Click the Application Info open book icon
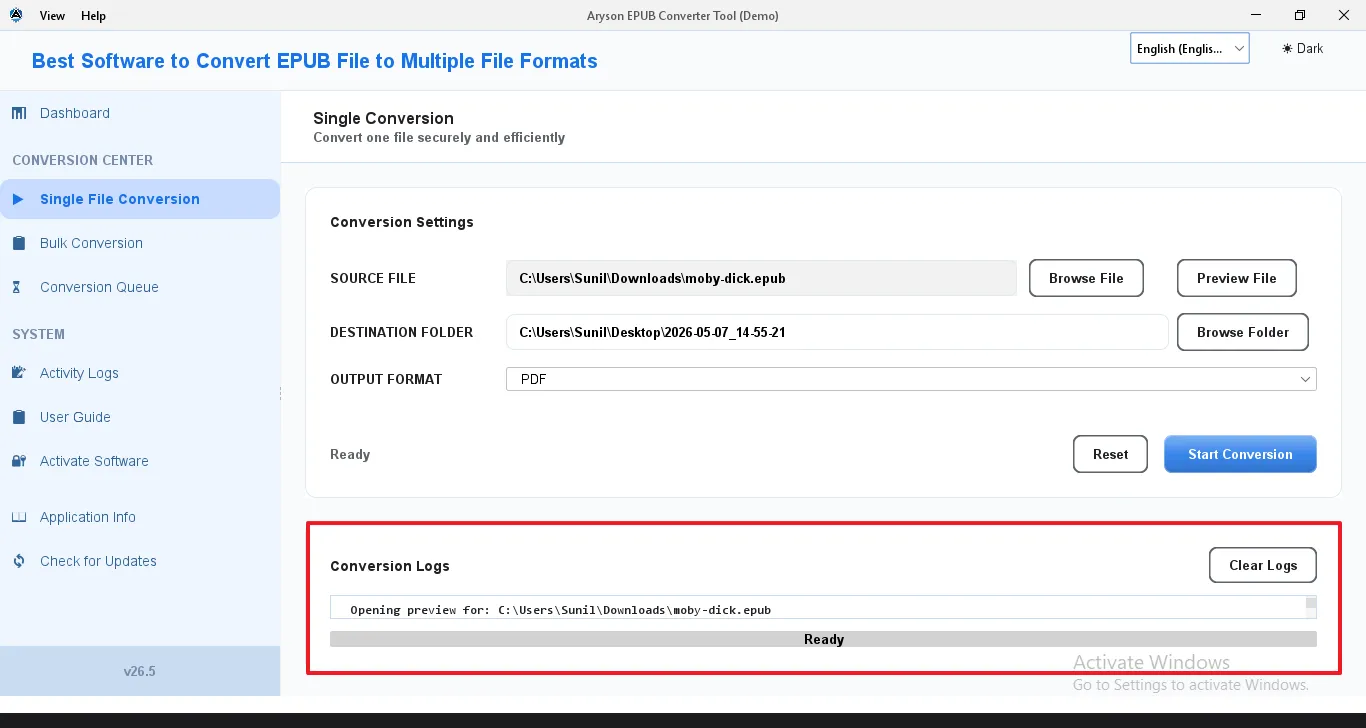The image size is (1366, 728). [x=19, y=517]
